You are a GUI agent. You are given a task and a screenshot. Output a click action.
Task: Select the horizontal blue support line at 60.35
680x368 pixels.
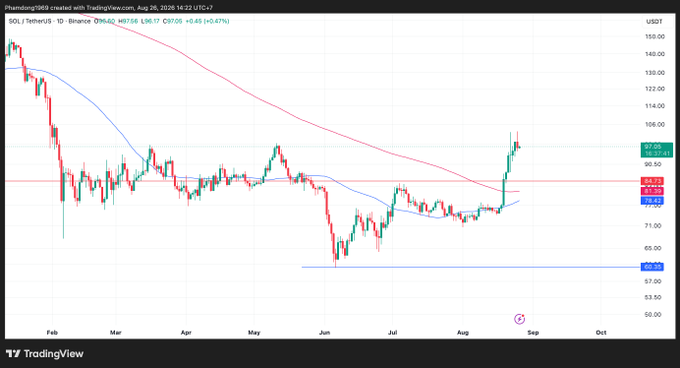pos(471,267)
